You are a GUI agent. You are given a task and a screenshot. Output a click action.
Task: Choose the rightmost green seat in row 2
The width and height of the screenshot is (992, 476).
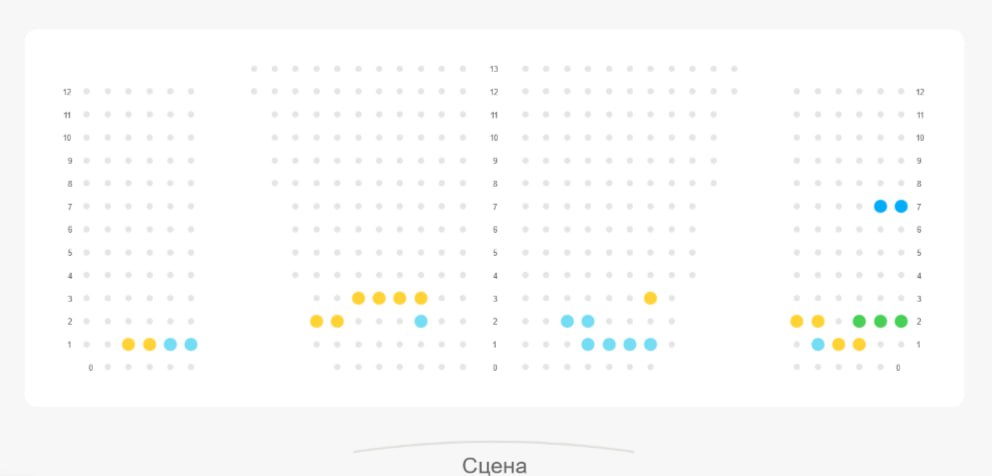(x=901, y=321)
